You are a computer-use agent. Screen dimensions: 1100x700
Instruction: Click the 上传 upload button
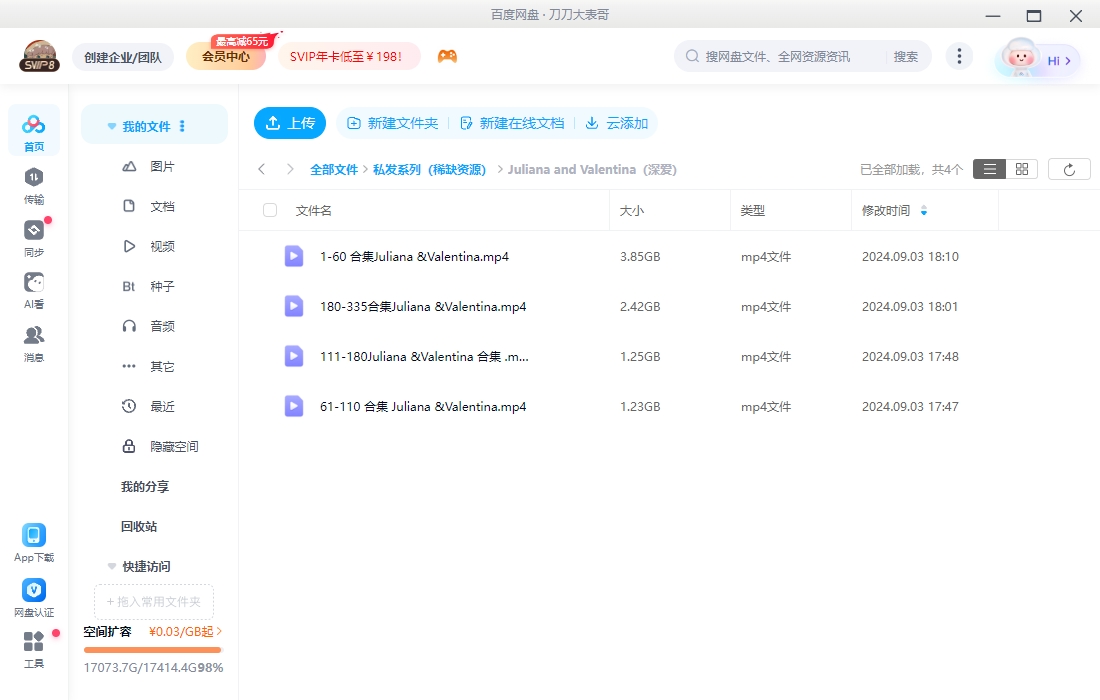[290, 123]
